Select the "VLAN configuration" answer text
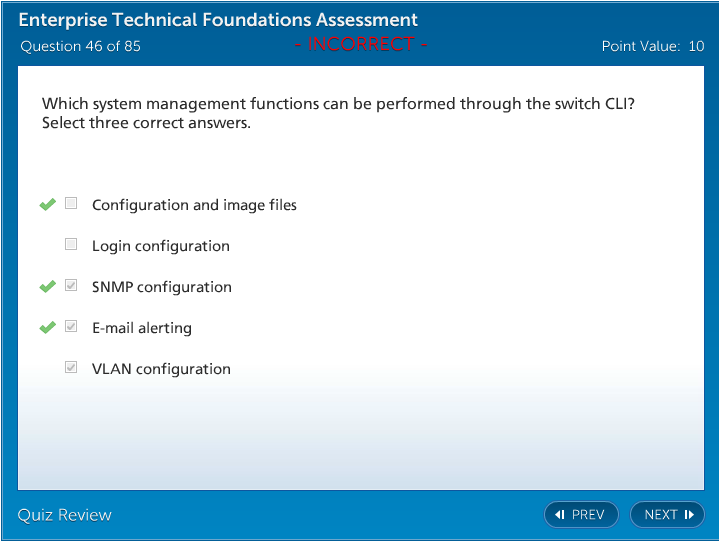719x541 pixels. coord(161,369)
